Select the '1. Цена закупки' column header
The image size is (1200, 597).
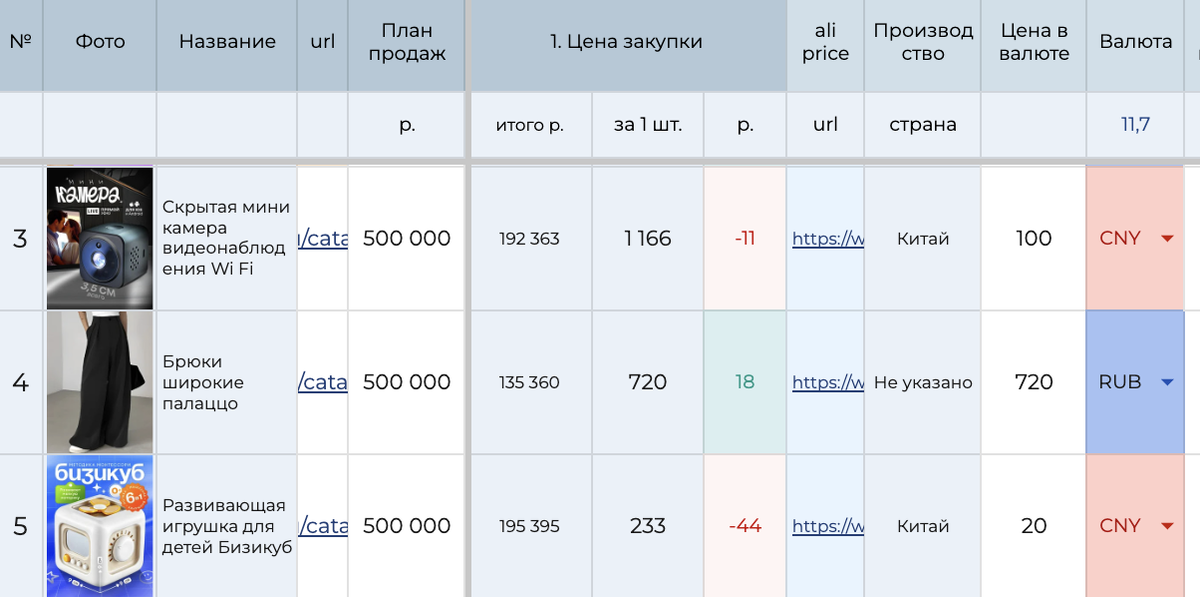click(626, 42)
